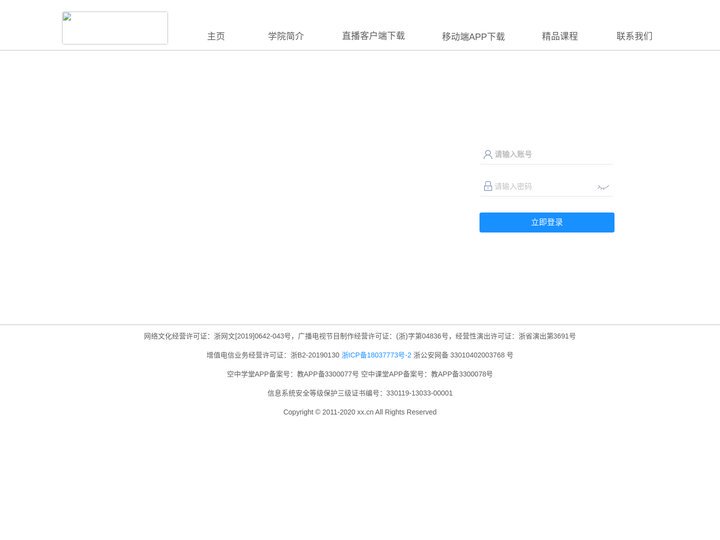Focus the 请输入账号 account field
This screenshot has width=720, height=540.
[x=546, y=154]
